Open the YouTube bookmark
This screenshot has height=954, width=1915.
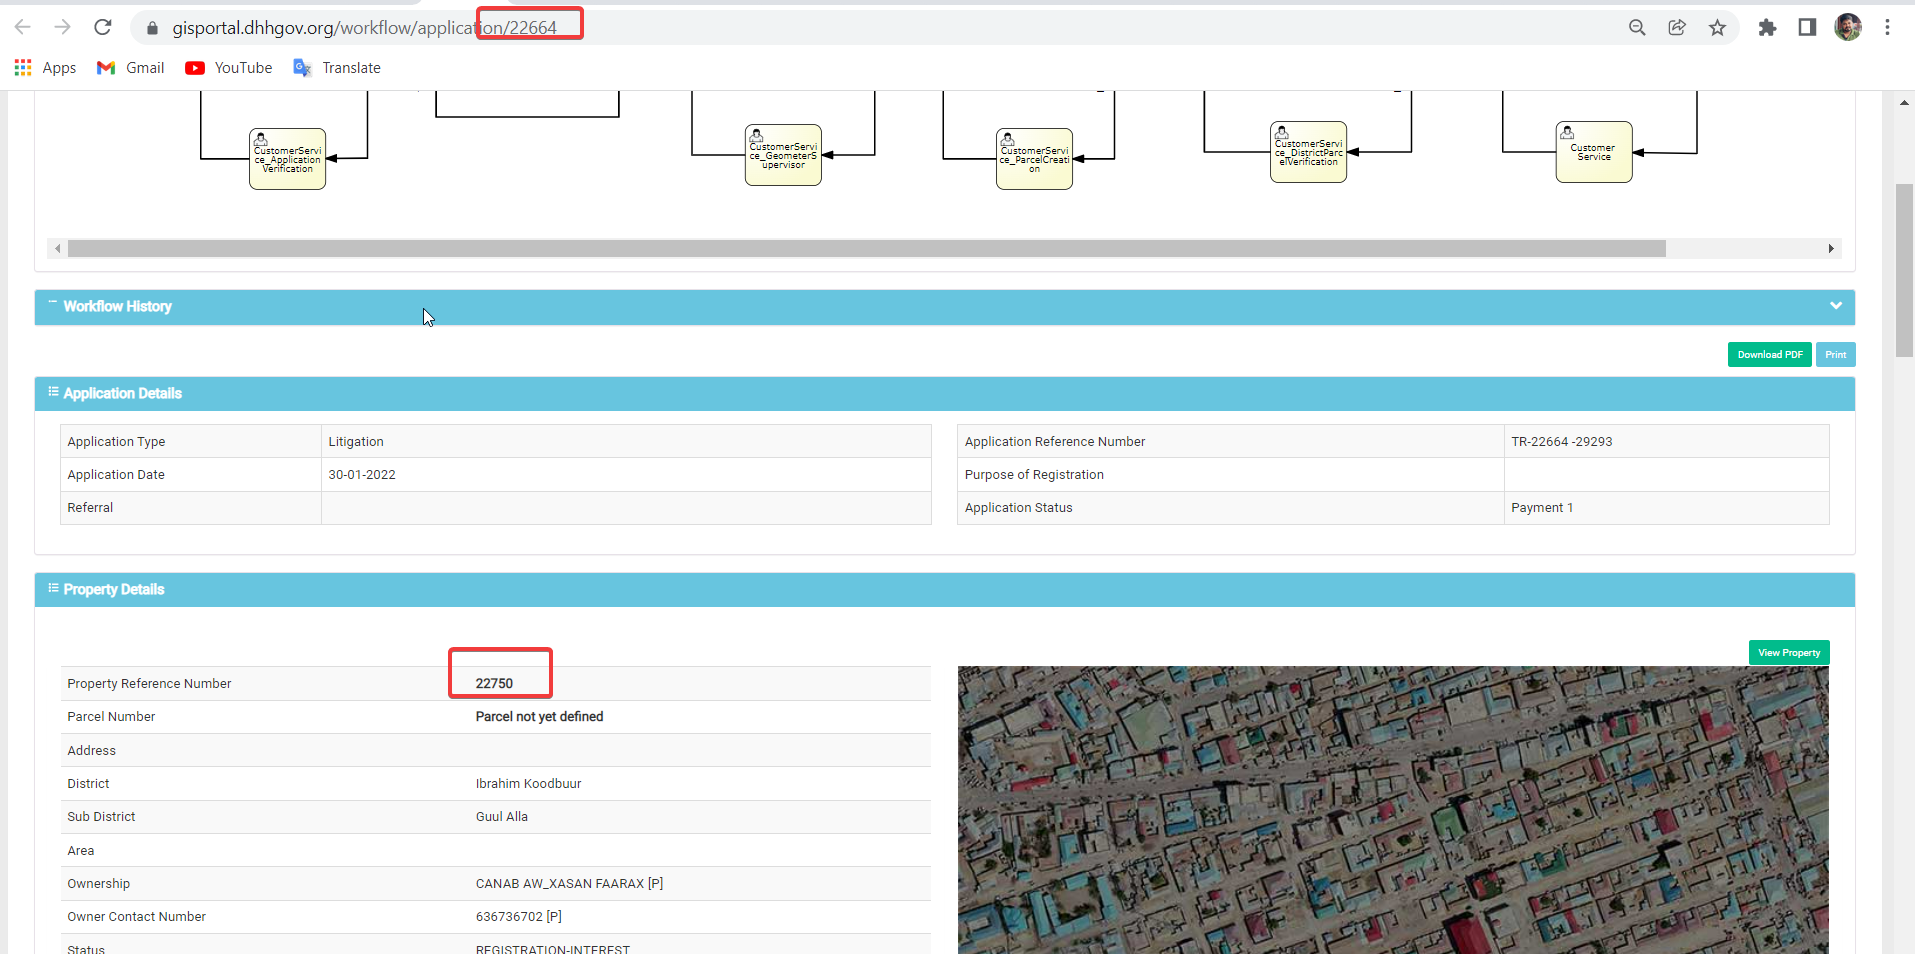229,68
